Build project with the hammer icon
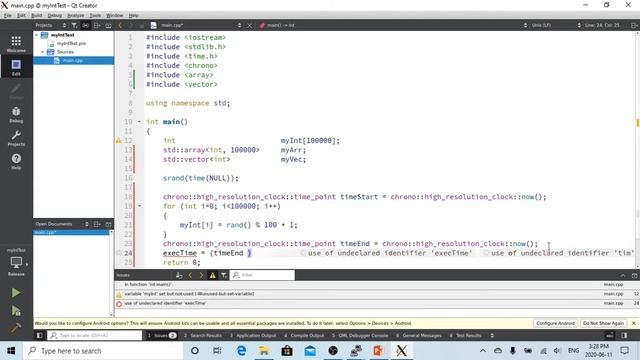This screenshot has width=640, height=360. click(16, 328)
